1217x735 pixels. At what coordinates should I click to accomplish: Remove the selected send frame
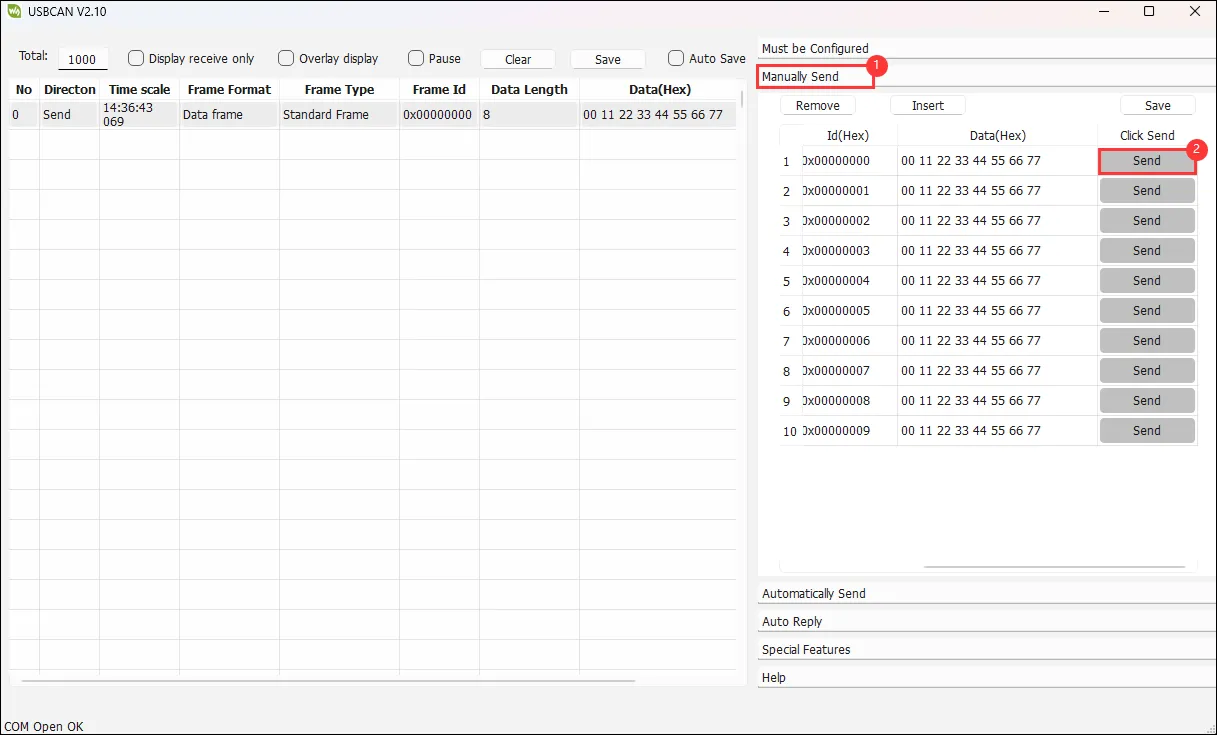click(x=817, y=105)
